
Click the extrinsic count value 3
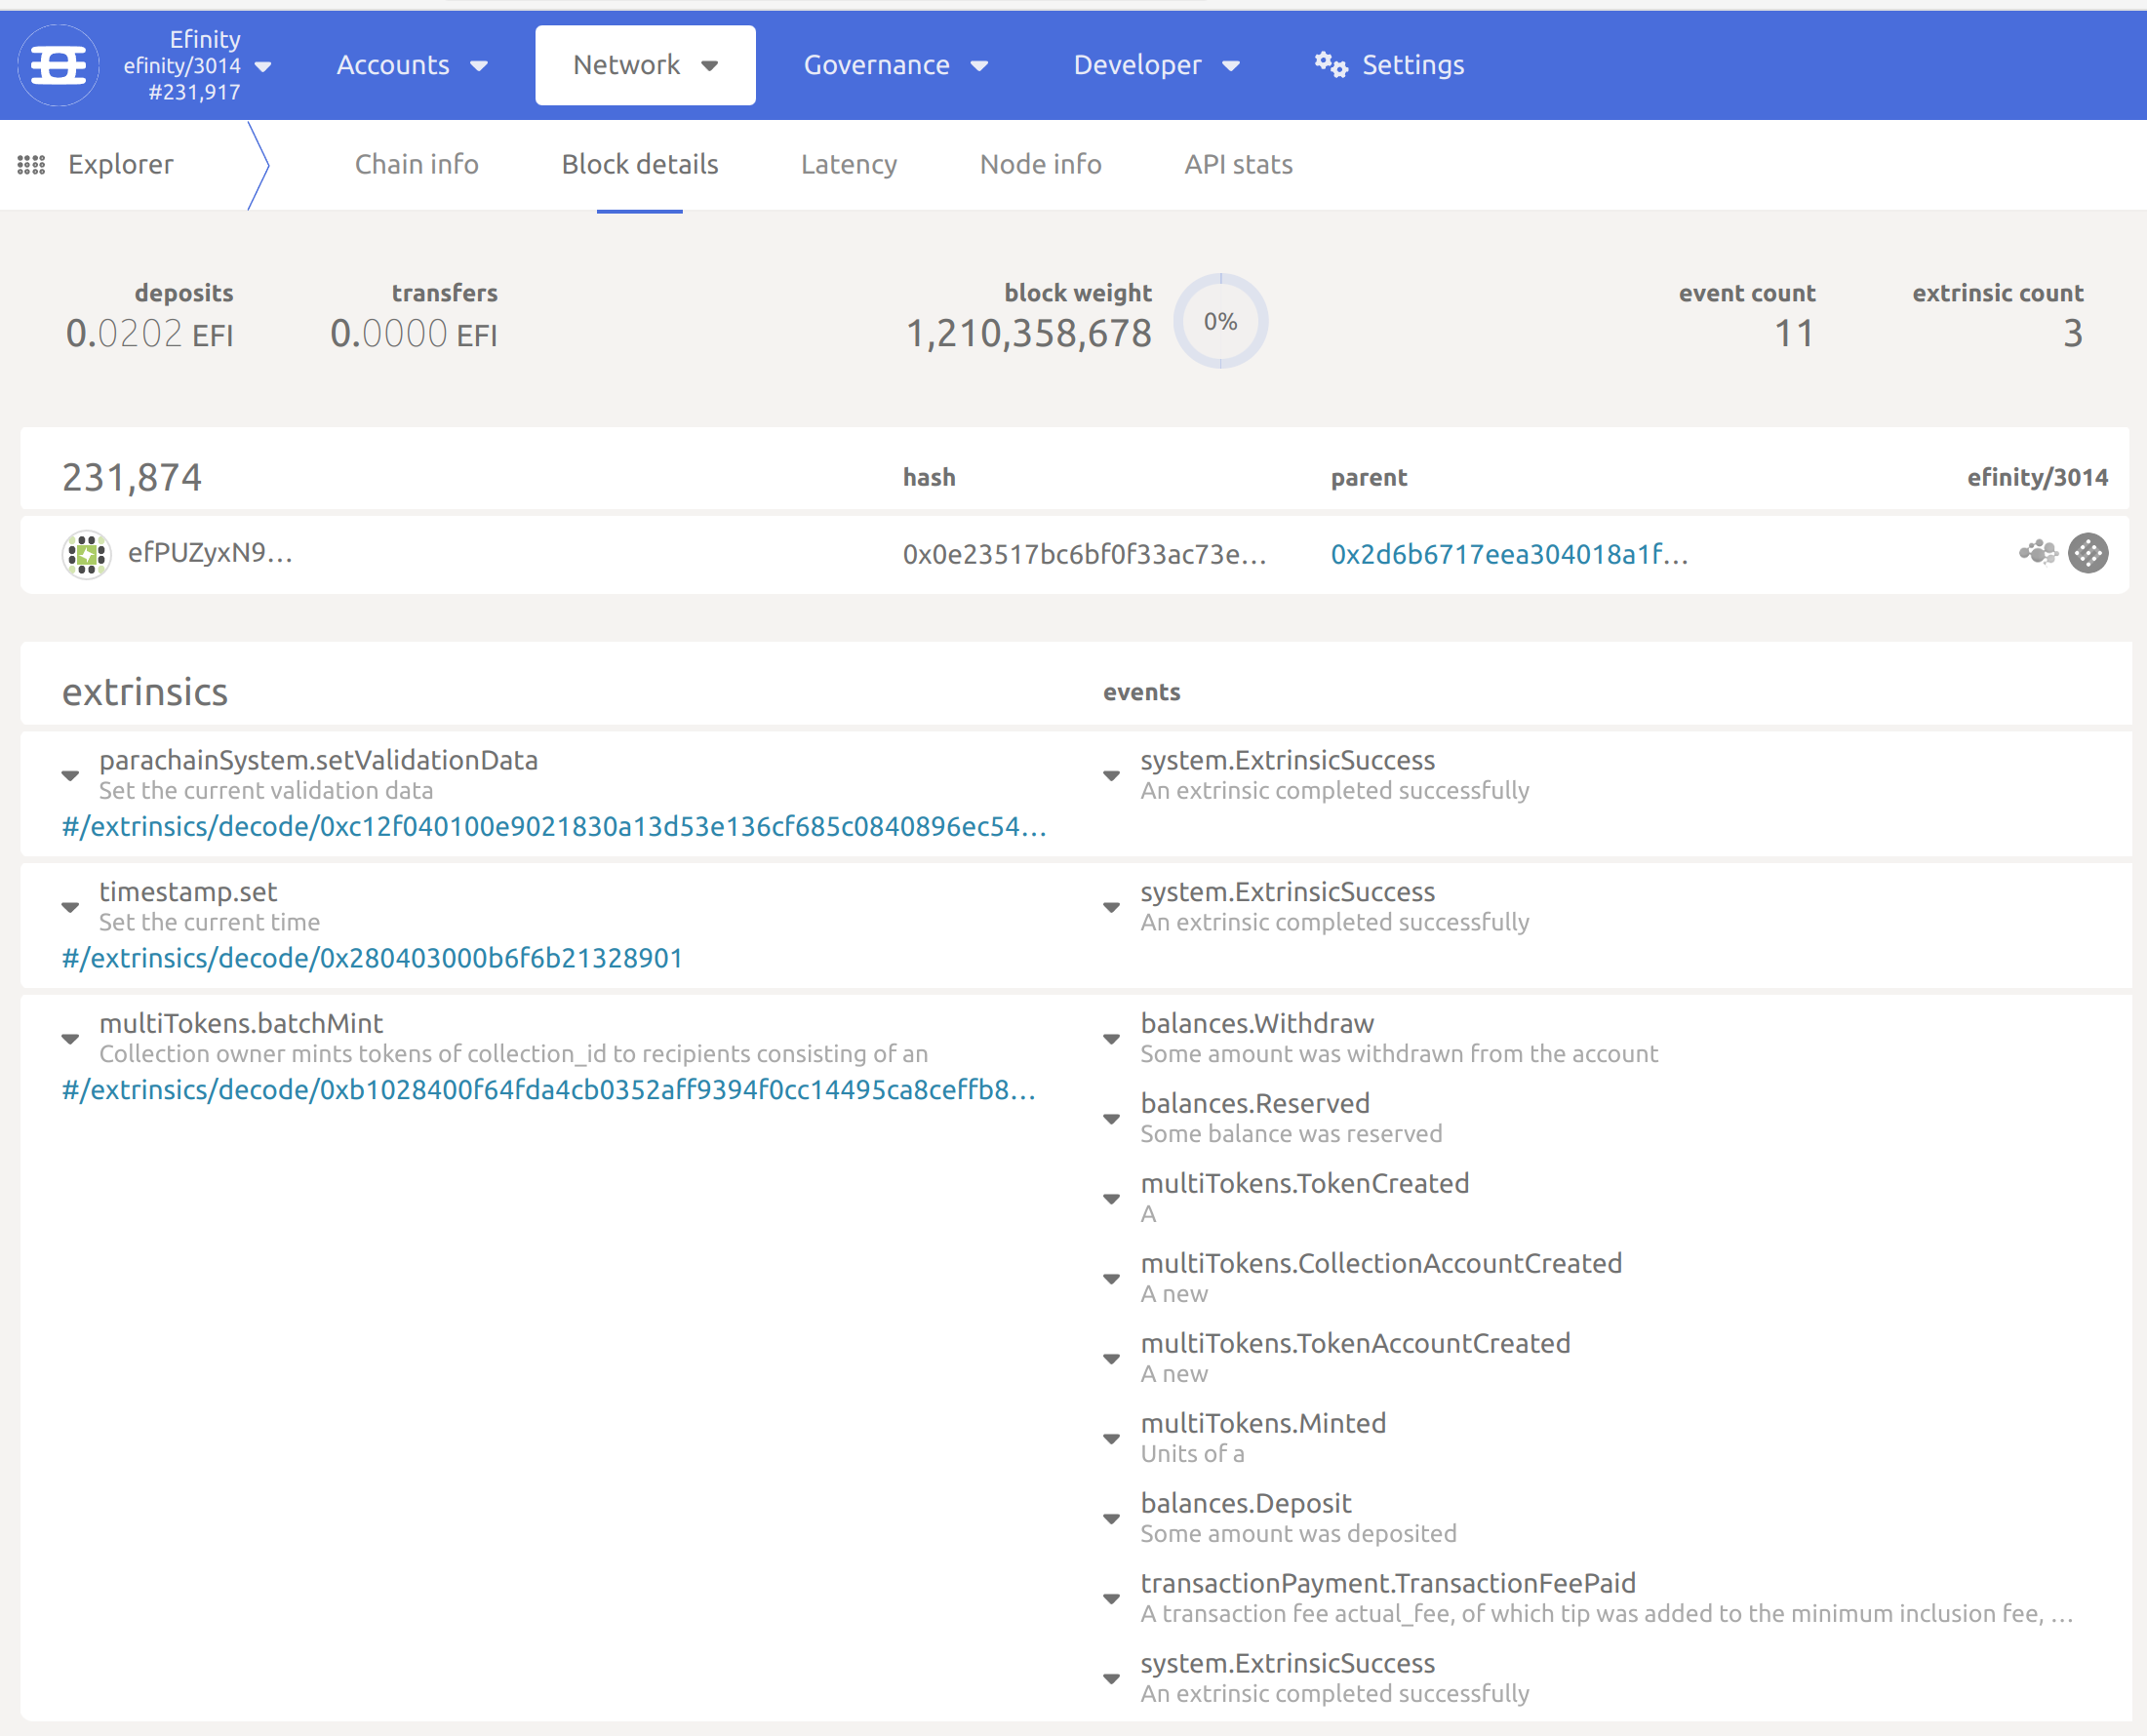[x=2073, y=334]
